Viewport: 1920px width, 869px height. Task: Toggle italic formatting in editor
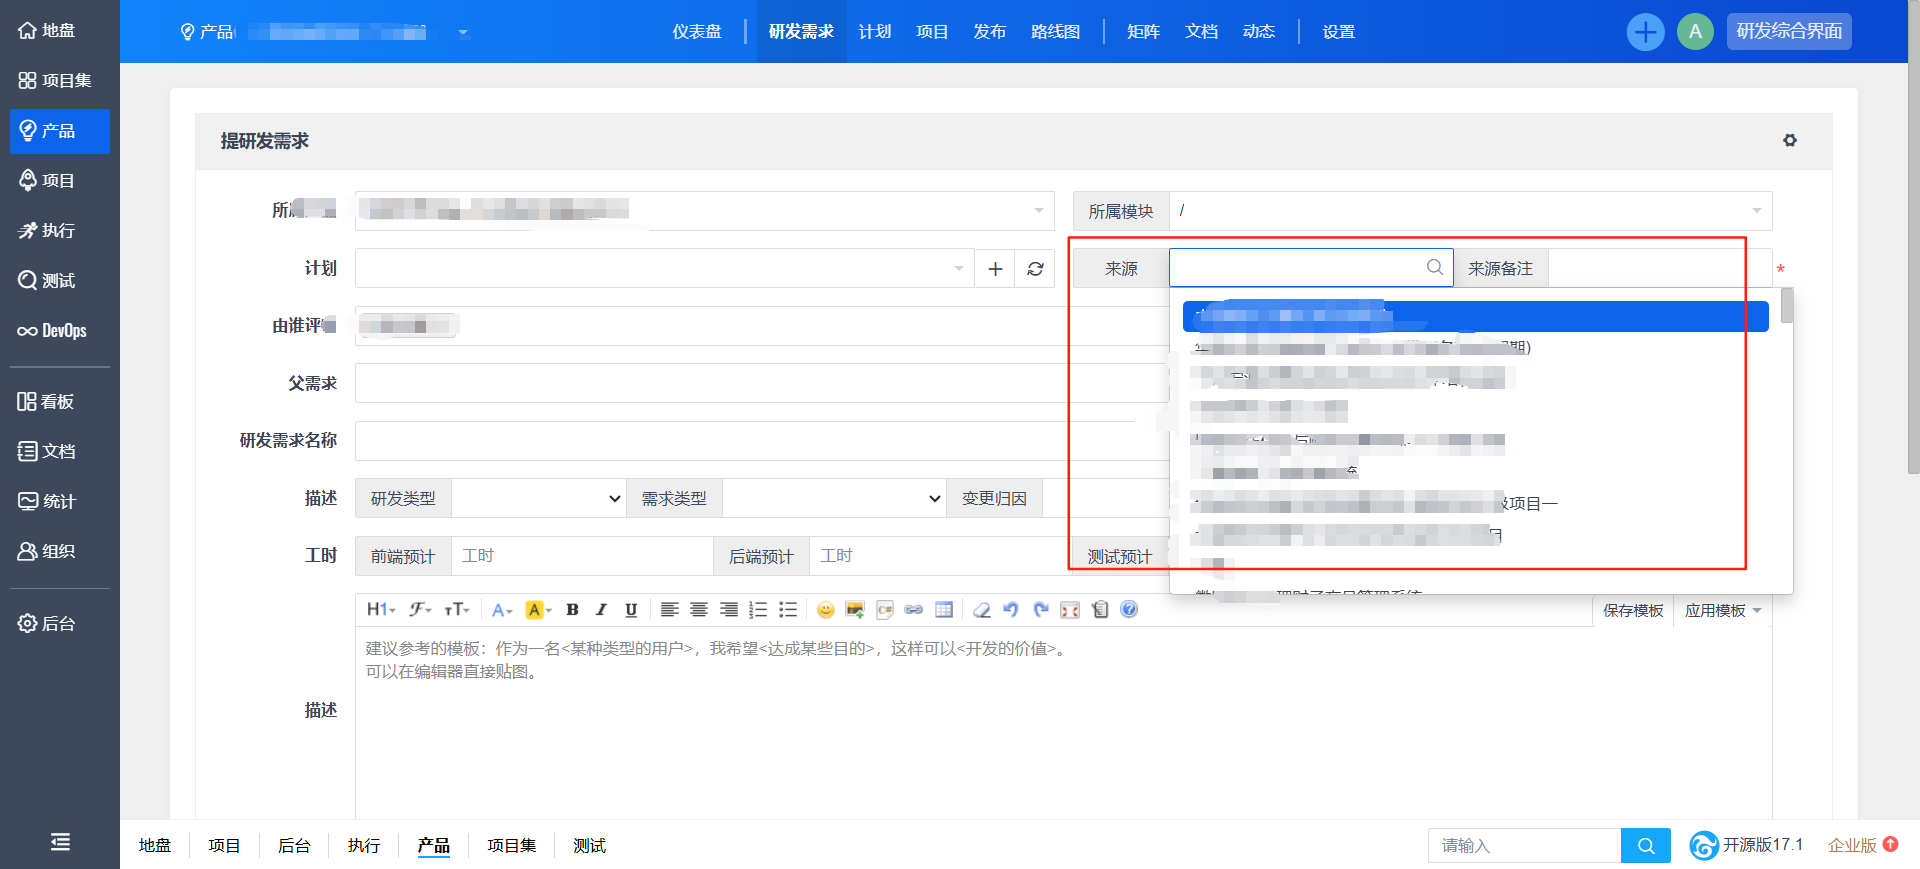[x=601, y=610]
